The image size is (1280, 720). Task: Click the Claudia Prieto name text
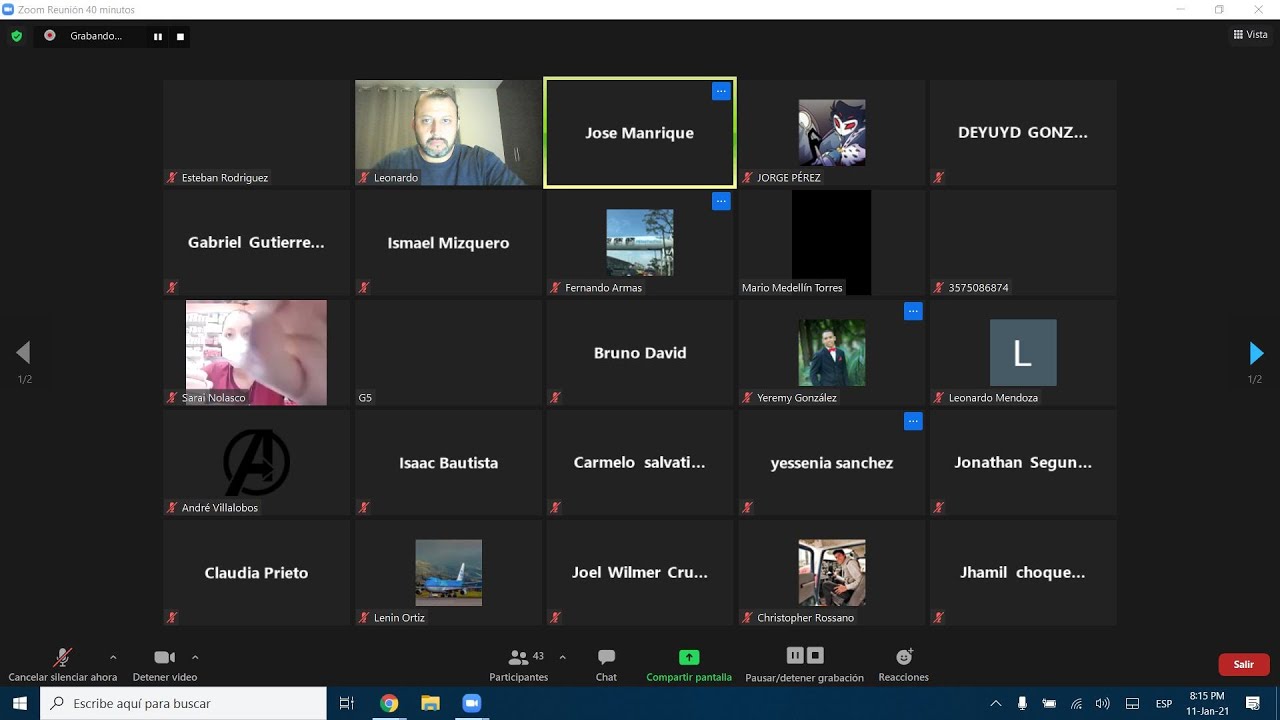pos(256,573)
